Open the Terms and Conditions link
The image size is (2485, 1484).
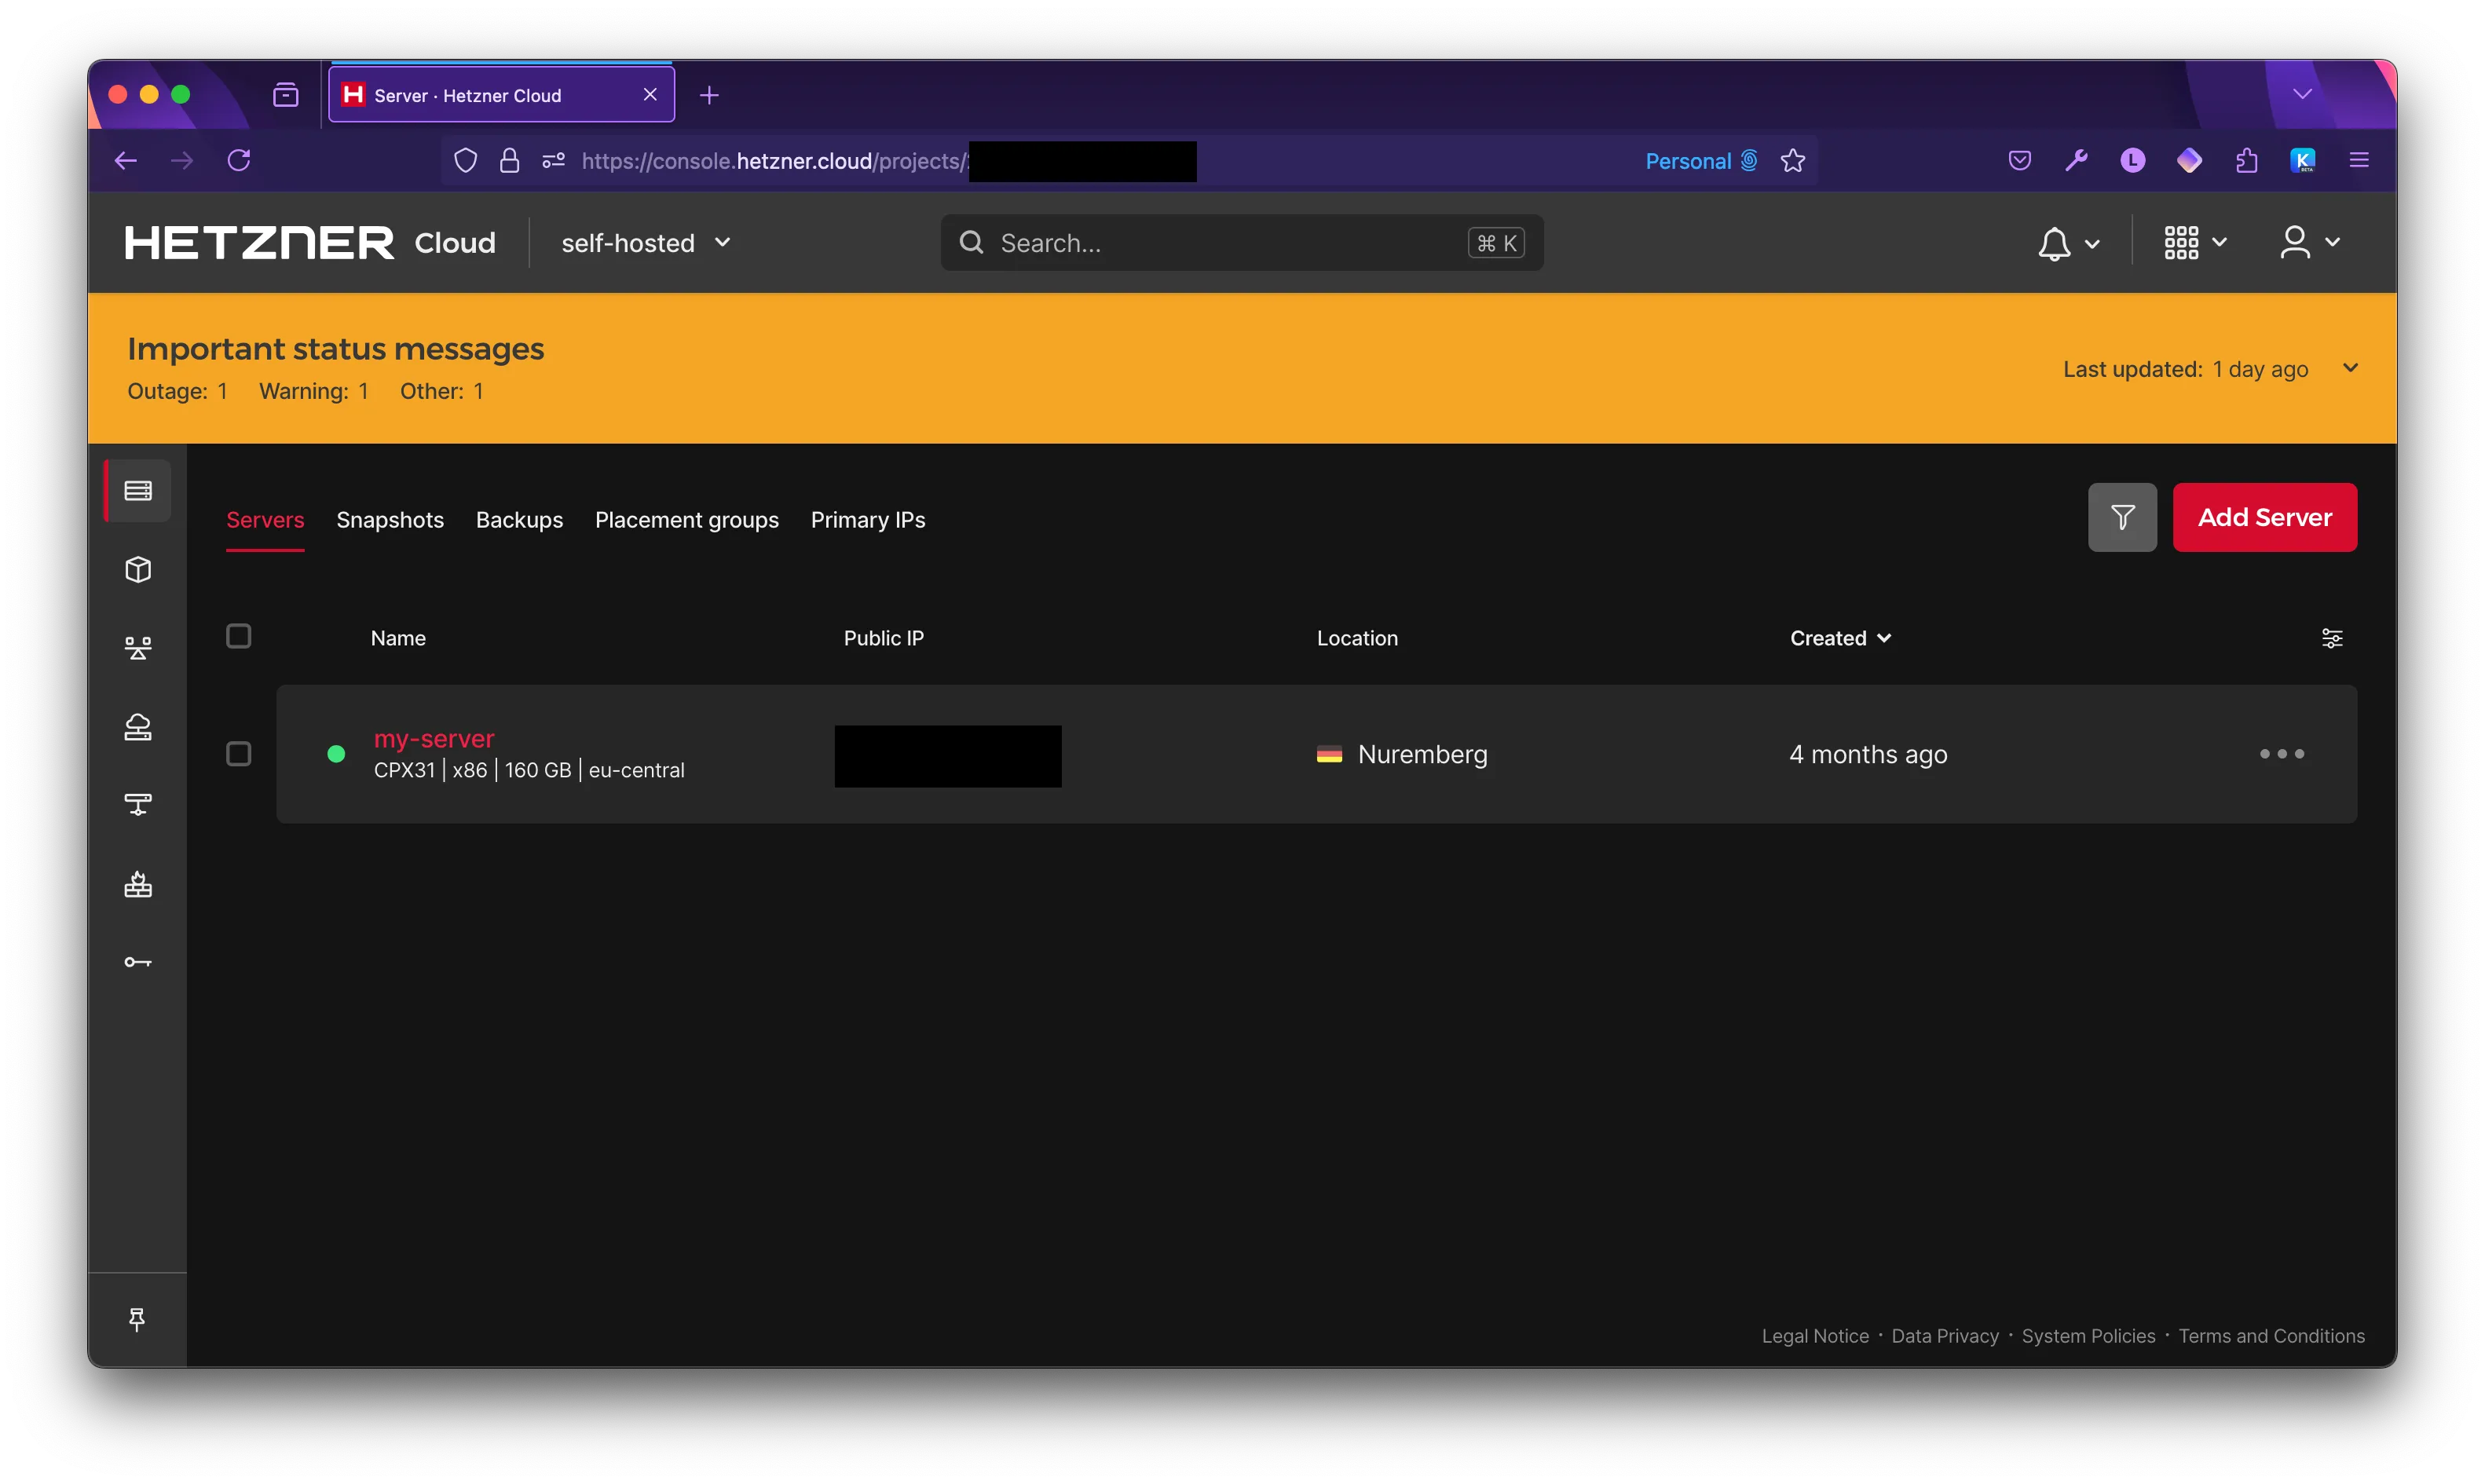point(2271,1336)
